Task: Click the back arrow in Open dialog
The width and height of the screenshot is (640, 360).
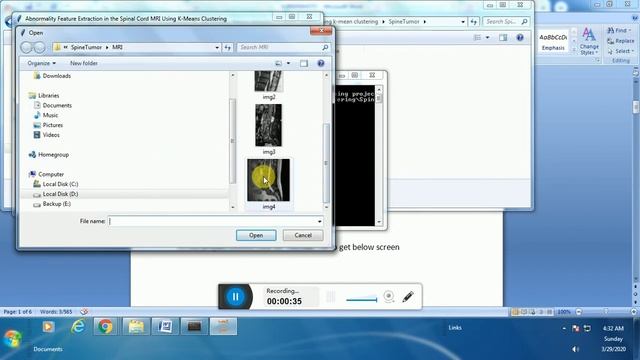Action: [27, 47]
